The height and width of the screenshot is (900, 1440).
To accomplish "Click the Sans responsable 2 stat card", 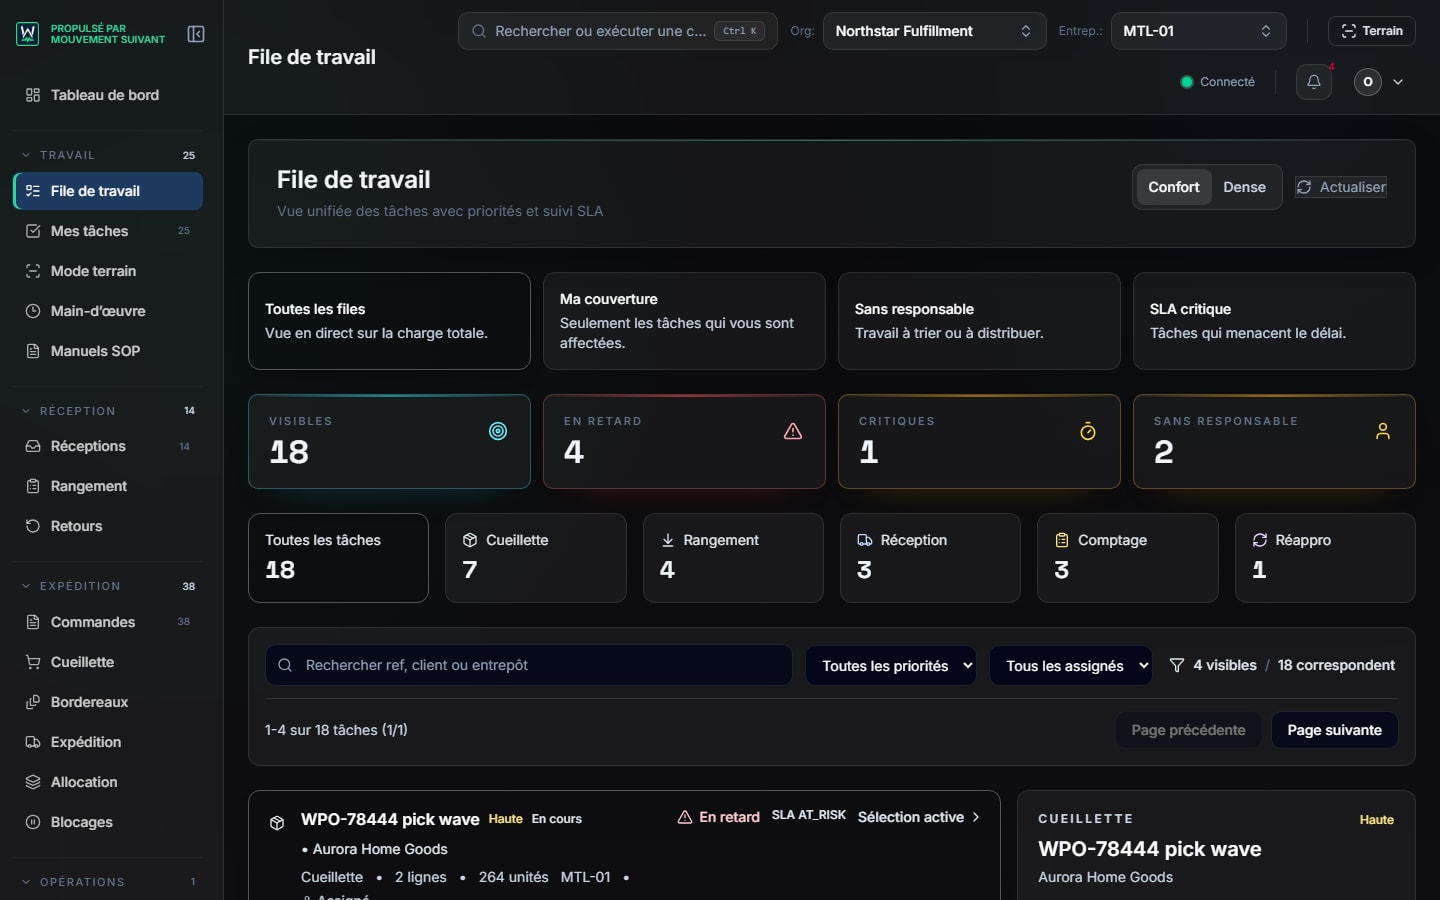I will coord(1274,441).
